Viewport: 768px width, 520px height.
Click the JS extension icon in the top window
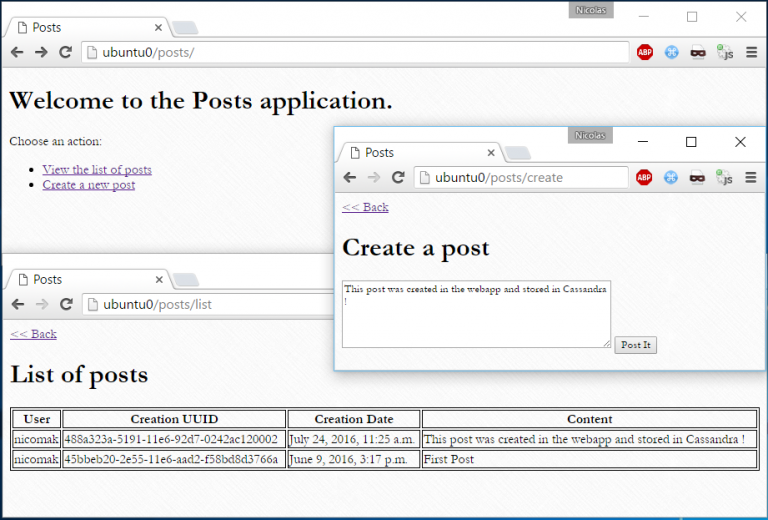pos(725,52)
